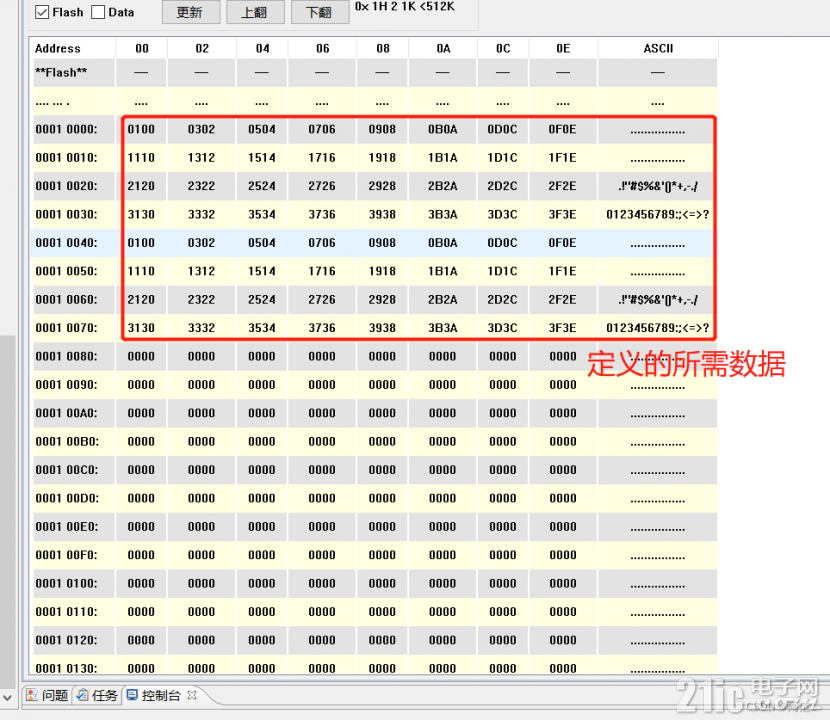Select address row 0001 0010:
Image resolution: width=830 pixels, height=720 pixels.
[66, 158]
